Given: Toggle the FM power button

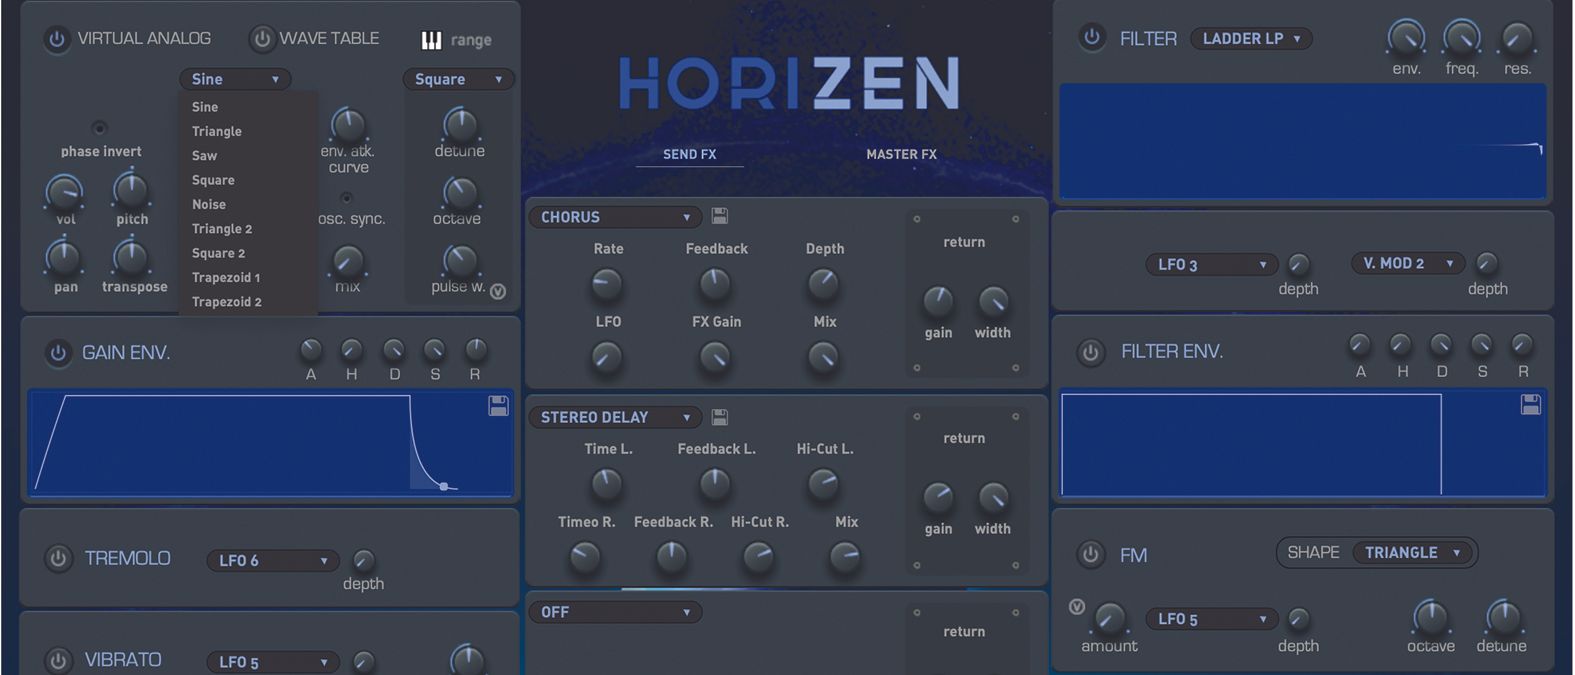Looking at the screenshot, I should [x=1091, y=554].
